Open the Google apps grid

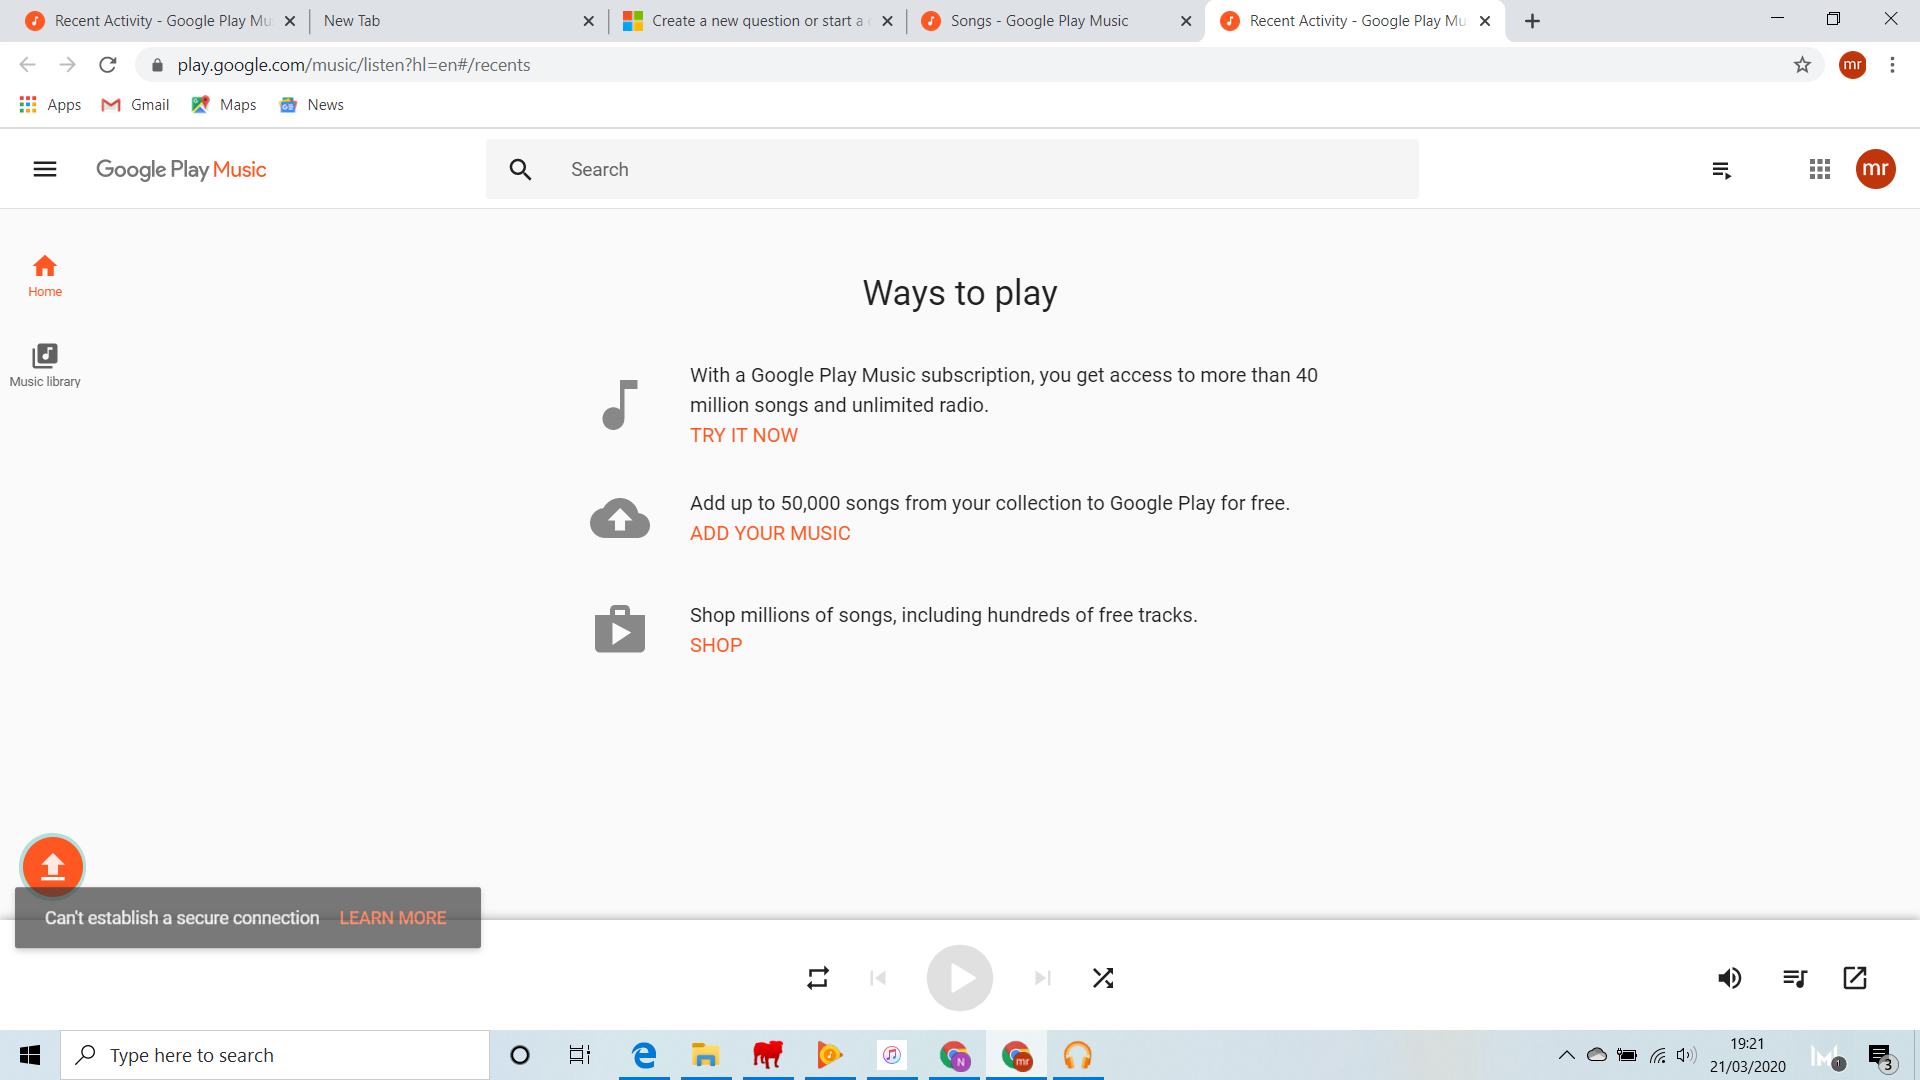point(1820,169)
